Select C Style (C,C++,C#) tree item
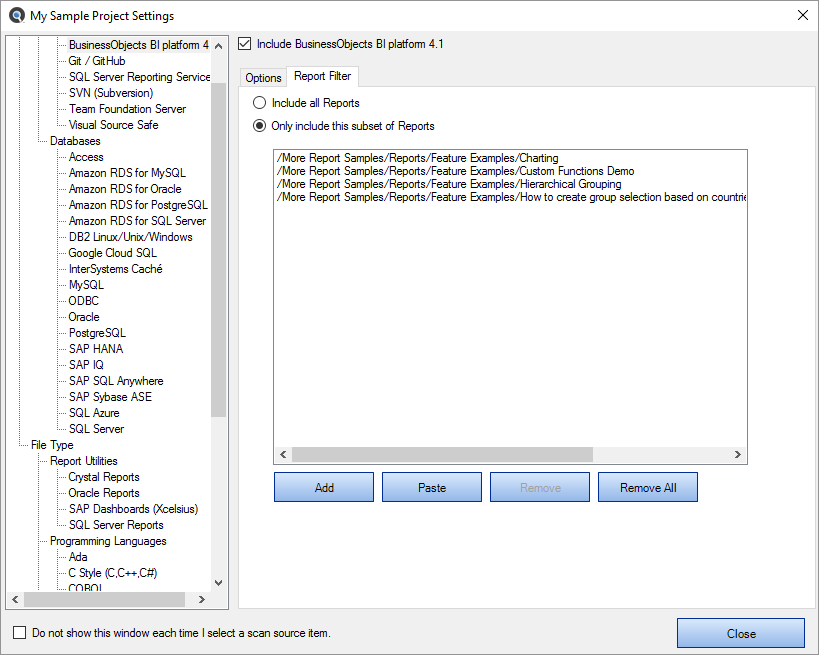This screenshot has height=655, width=819. point(112,573)
